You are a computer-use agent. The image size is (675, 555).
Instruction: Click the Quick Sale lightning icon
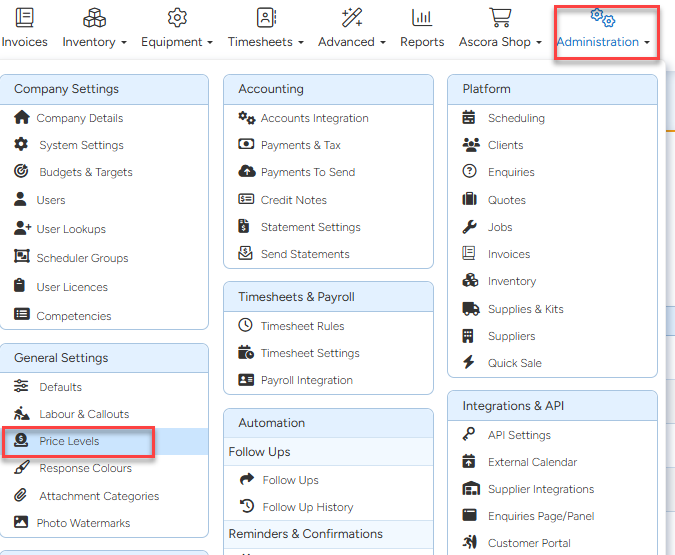coord(469,363)
